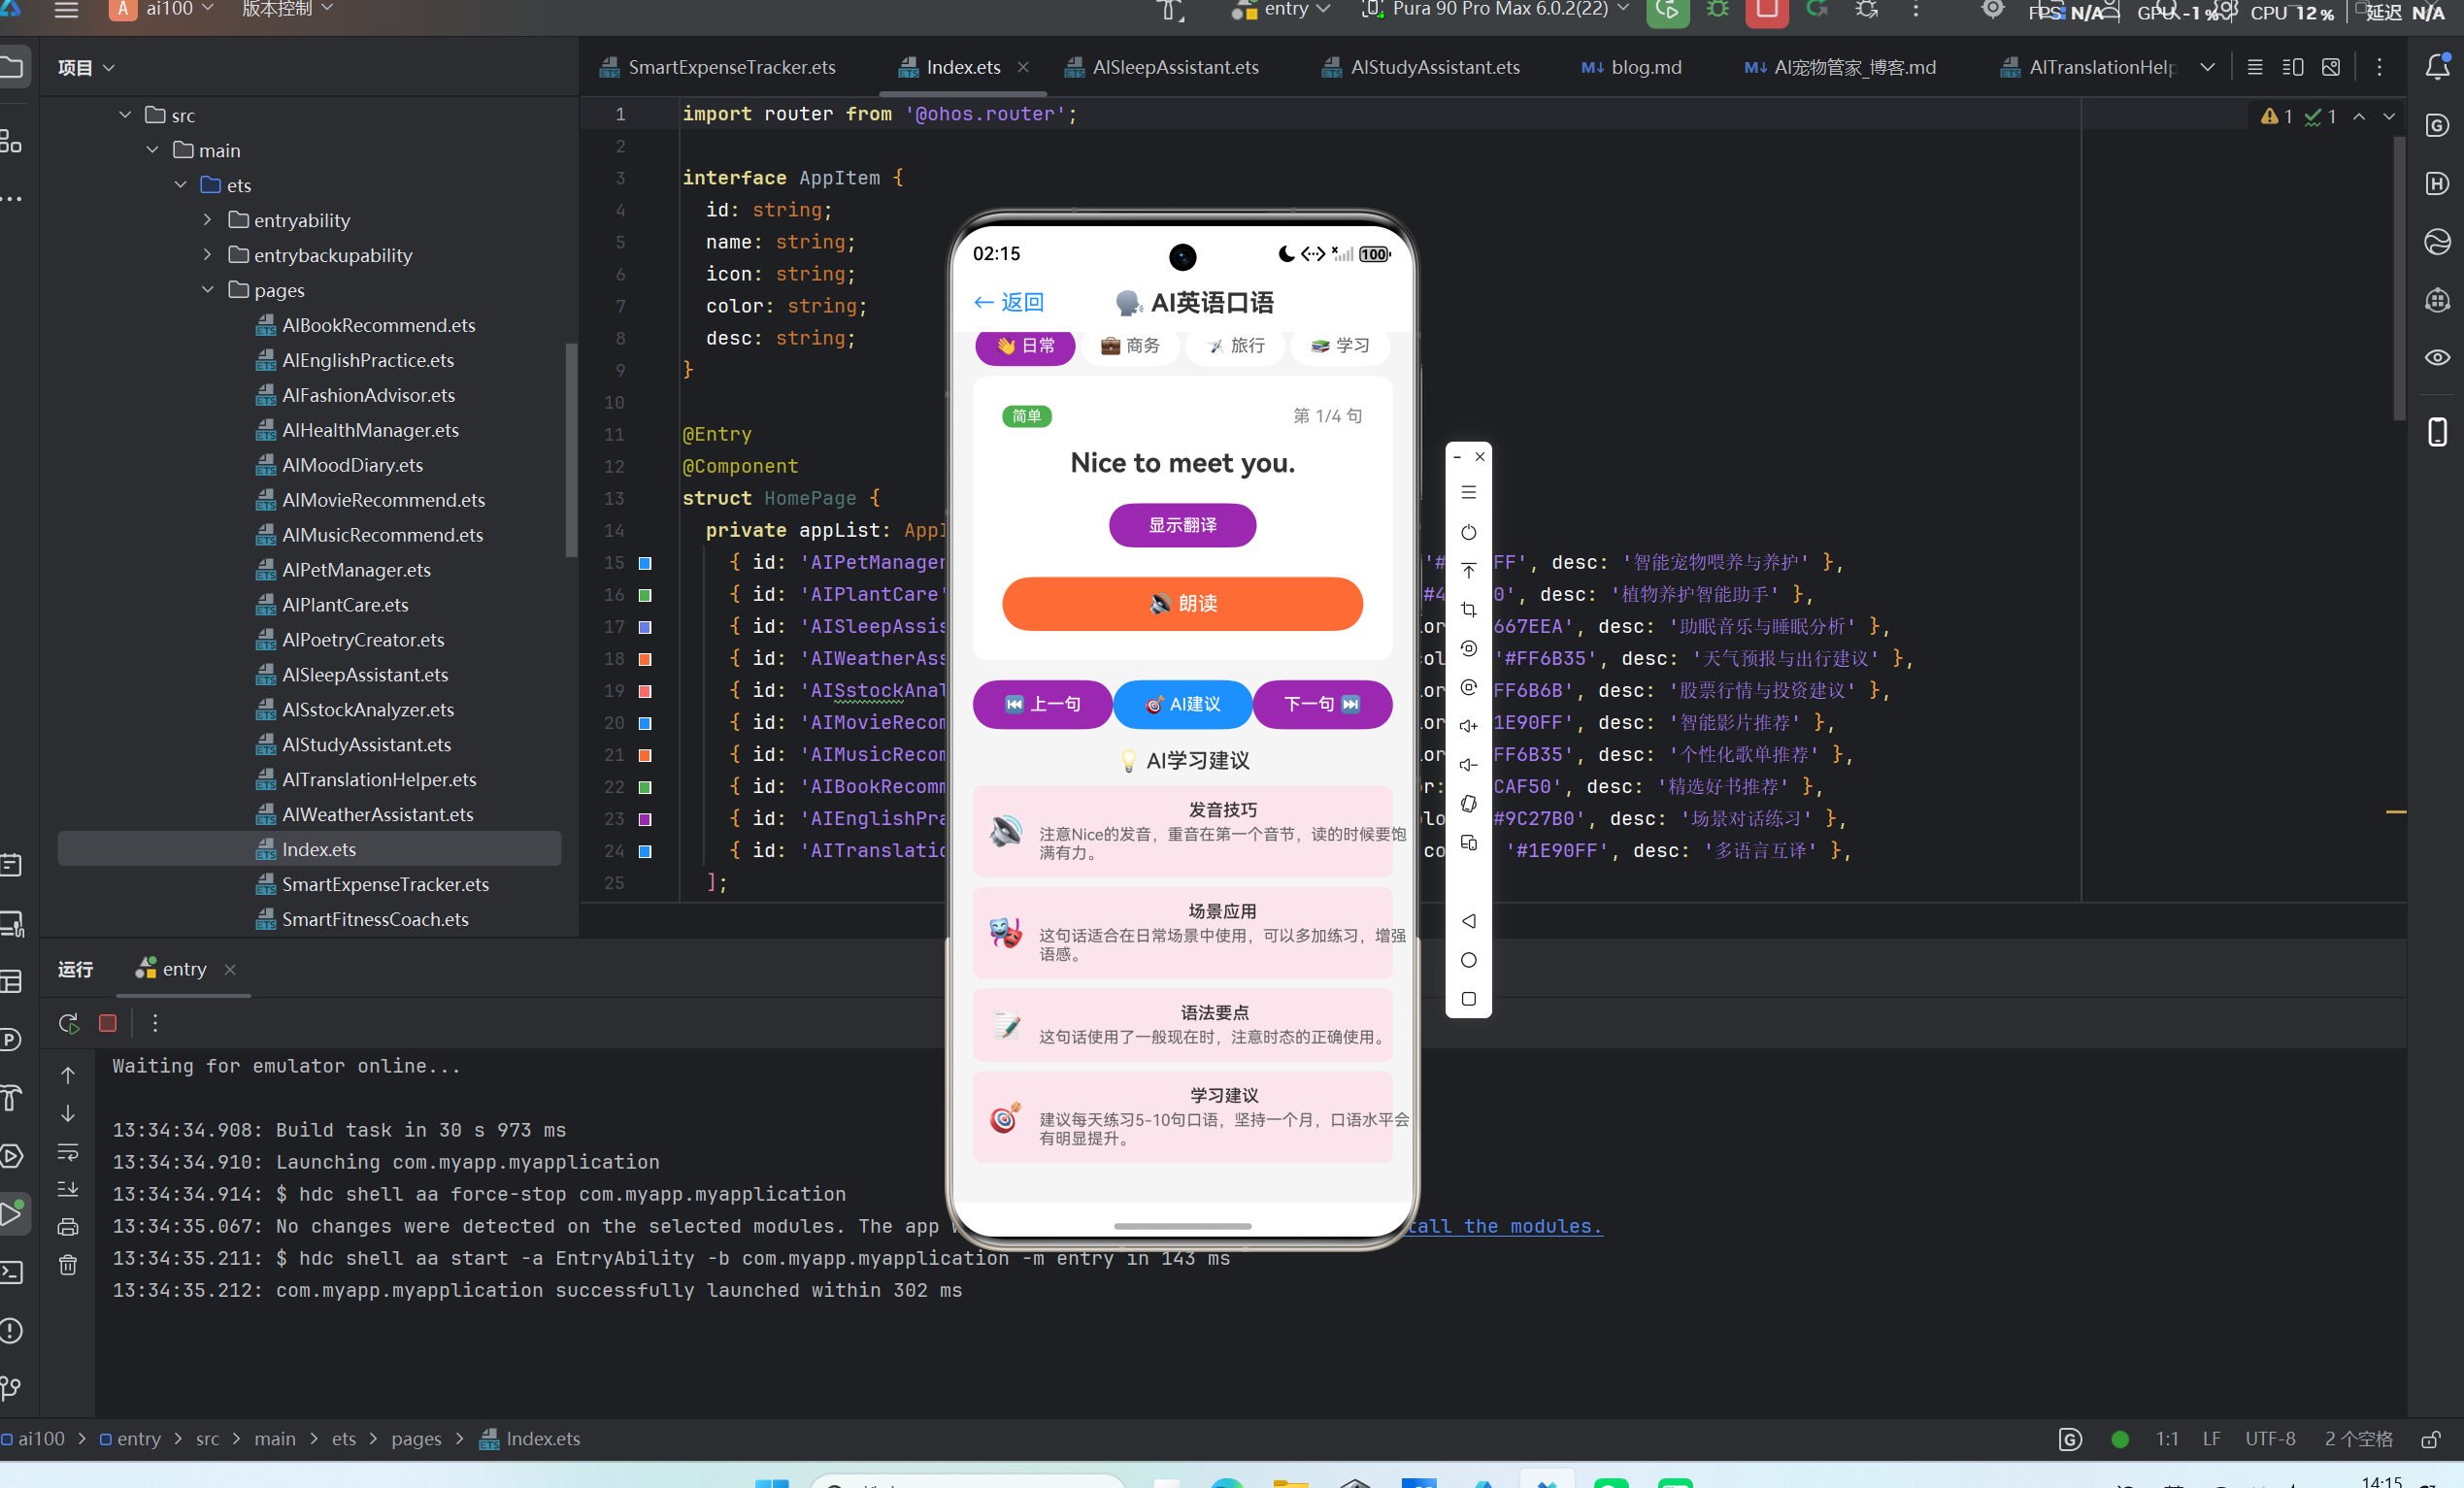Select the 商务 category chip in emulator

point(1130,346)
